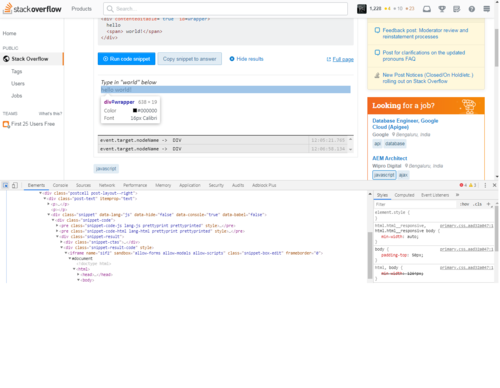Focus the Styles Filter input
Viewport: 500px width, 388px height.
pos(415,204)
